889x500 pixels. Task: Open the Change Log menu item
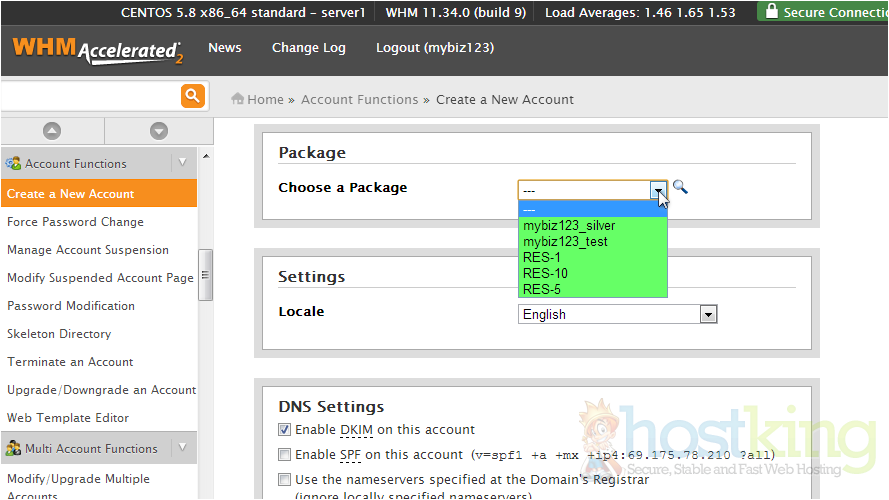pos(308,48)
